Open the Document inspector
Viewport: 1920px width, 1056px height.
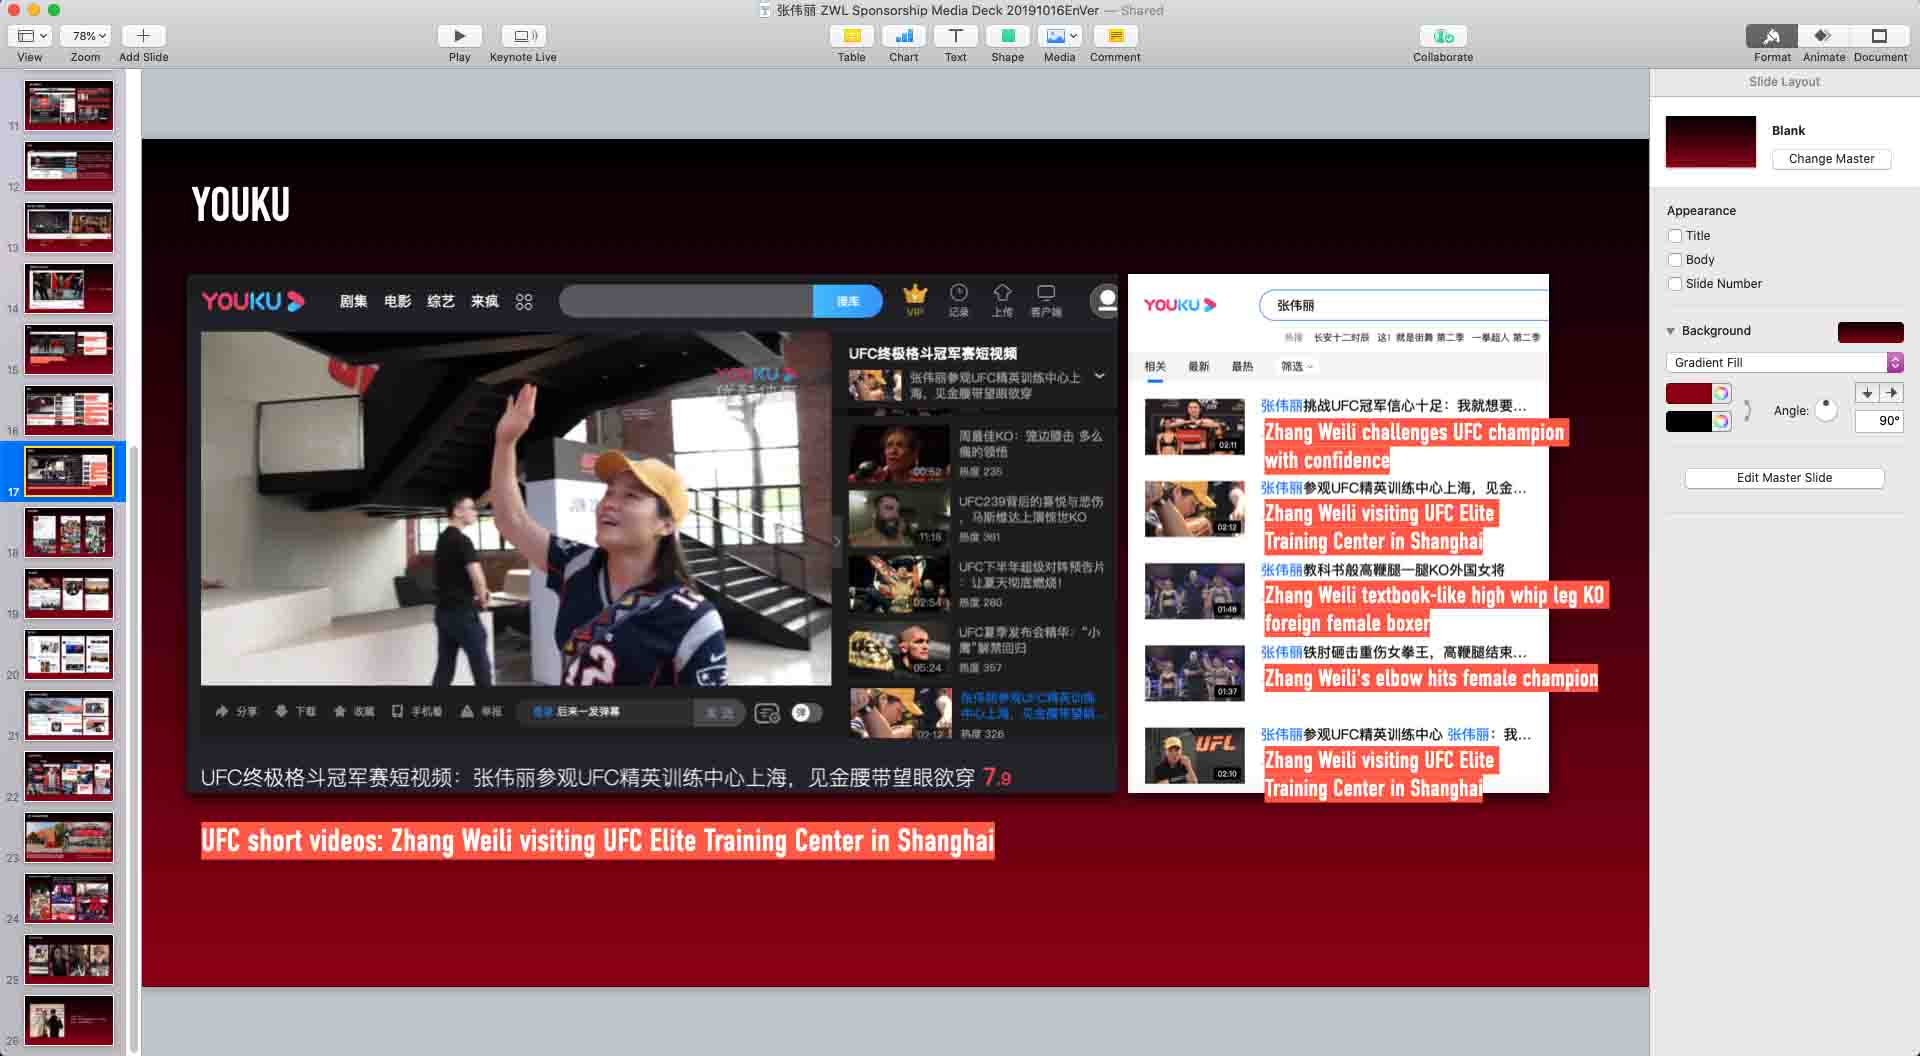pos(1879,36)
